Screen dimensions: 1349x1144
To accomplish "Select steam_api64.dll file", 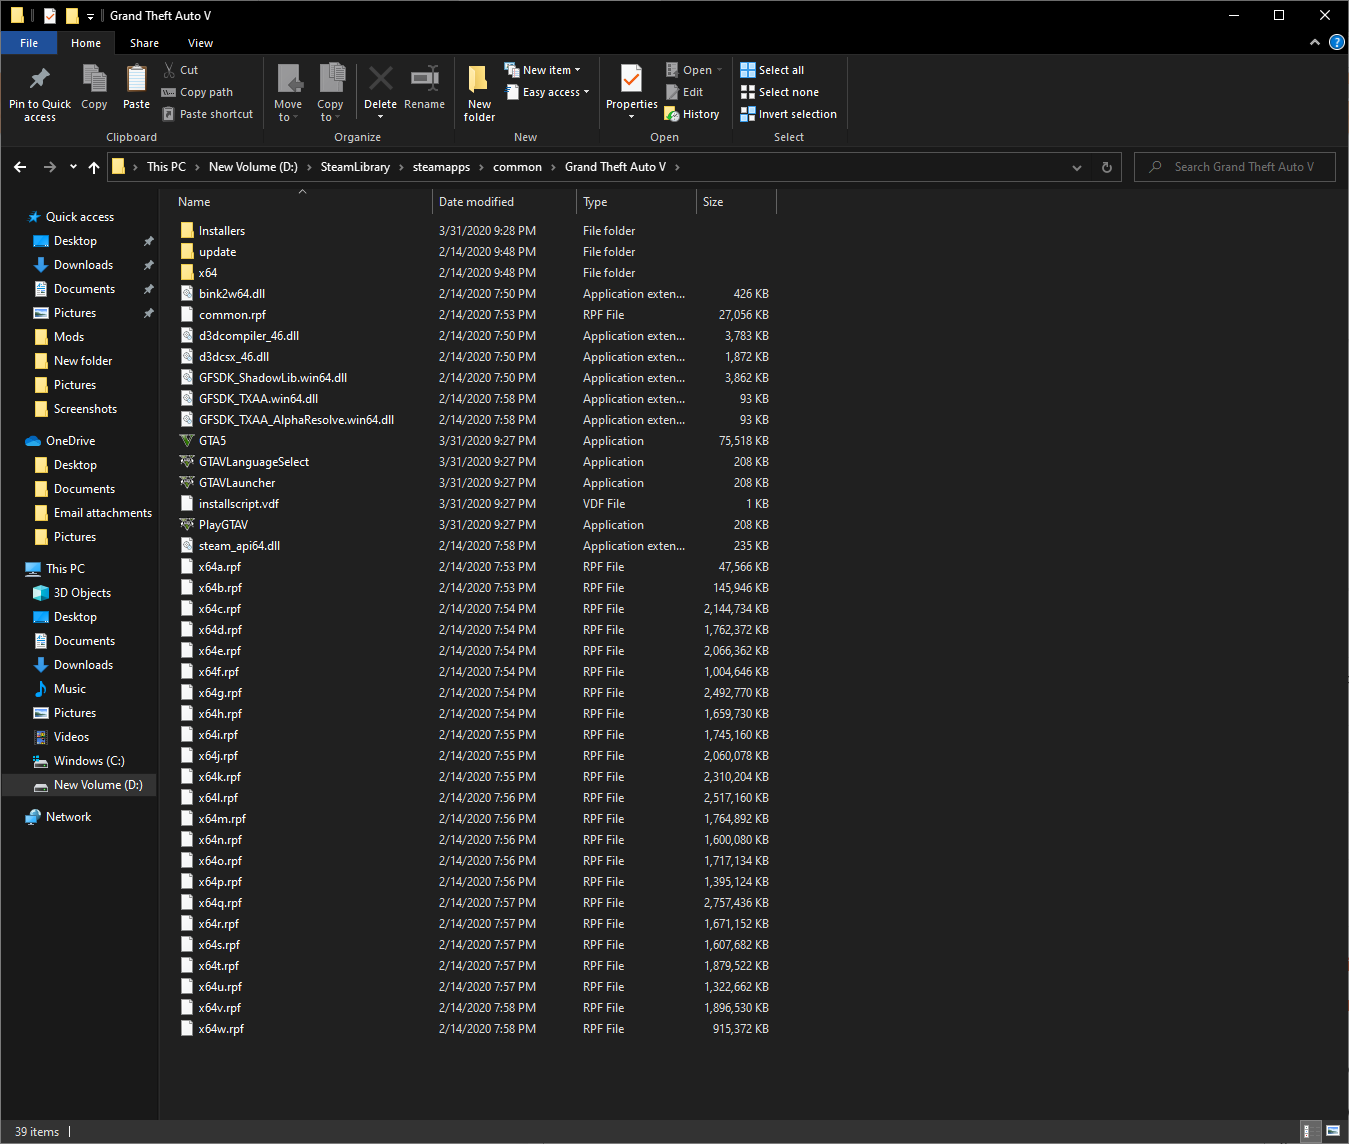I will 239,546.
